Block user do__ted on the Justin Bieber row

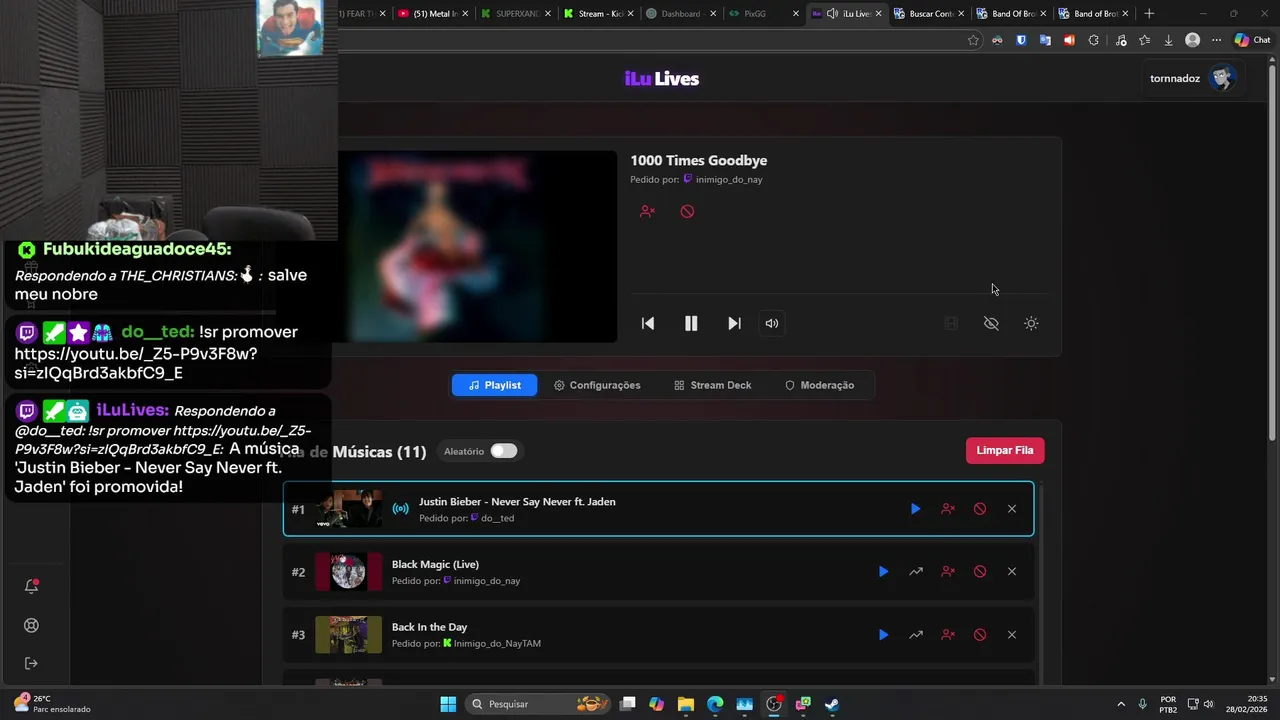pyautogui.click(x=948, y=509)
